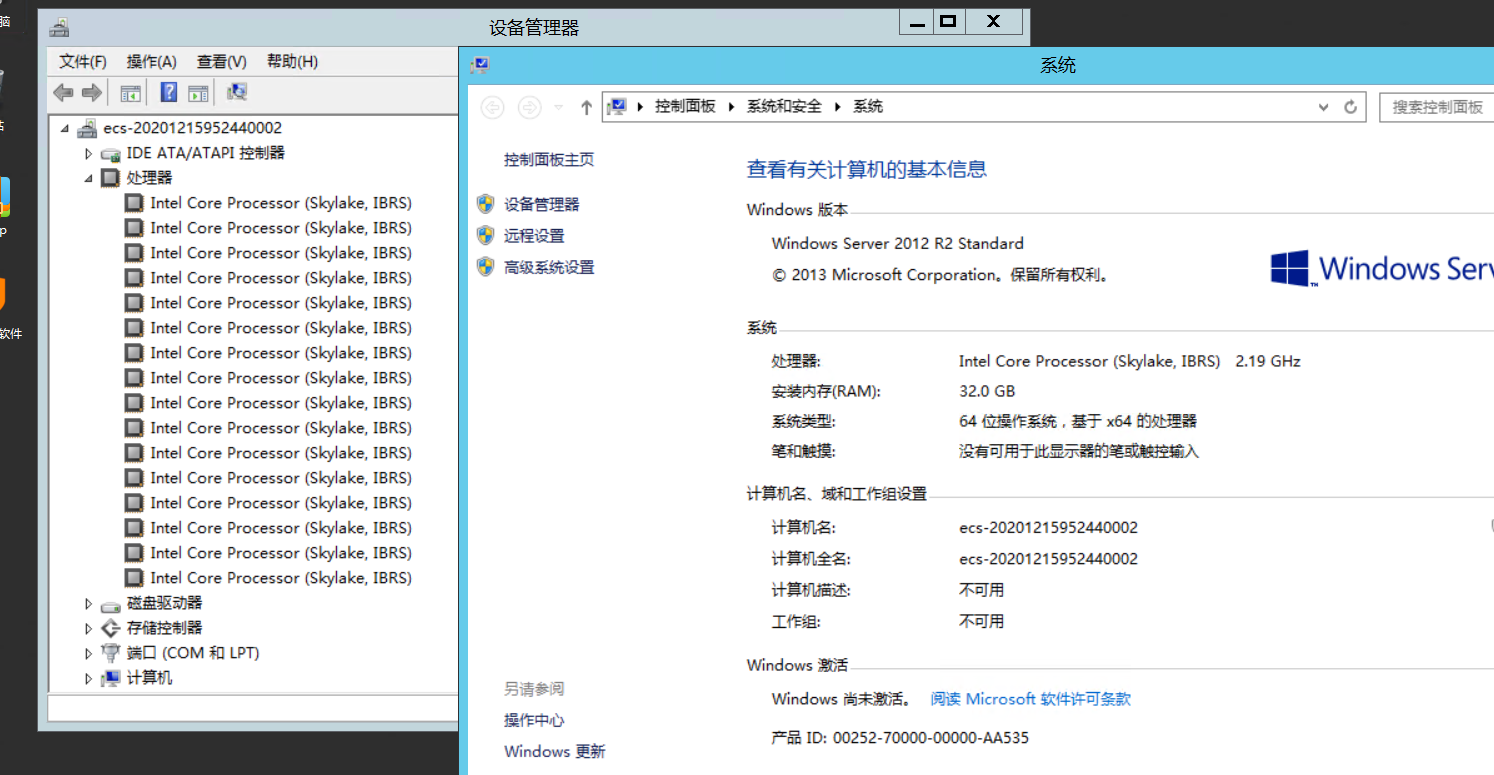This screenshot has width=1494, height=775.
Task: Collapse the ecs-20201215952440002 root tree node
Action: (65, 128)
